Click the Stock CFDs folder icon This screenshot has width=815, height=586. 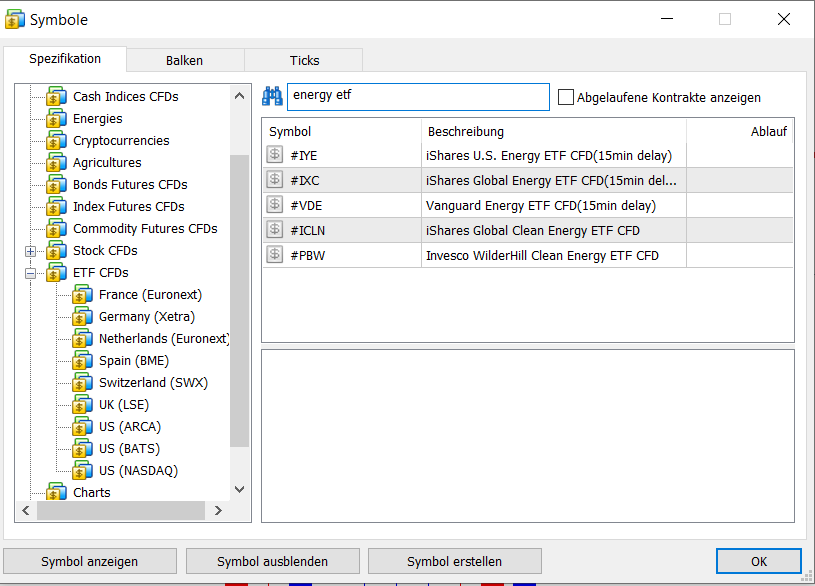pyautogui.click(x=56, y=251)
